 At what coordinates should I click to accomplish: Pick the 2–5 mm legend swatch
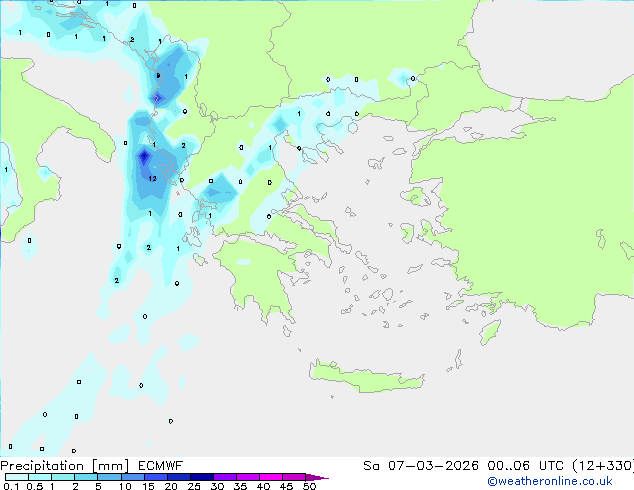point(86,477)
